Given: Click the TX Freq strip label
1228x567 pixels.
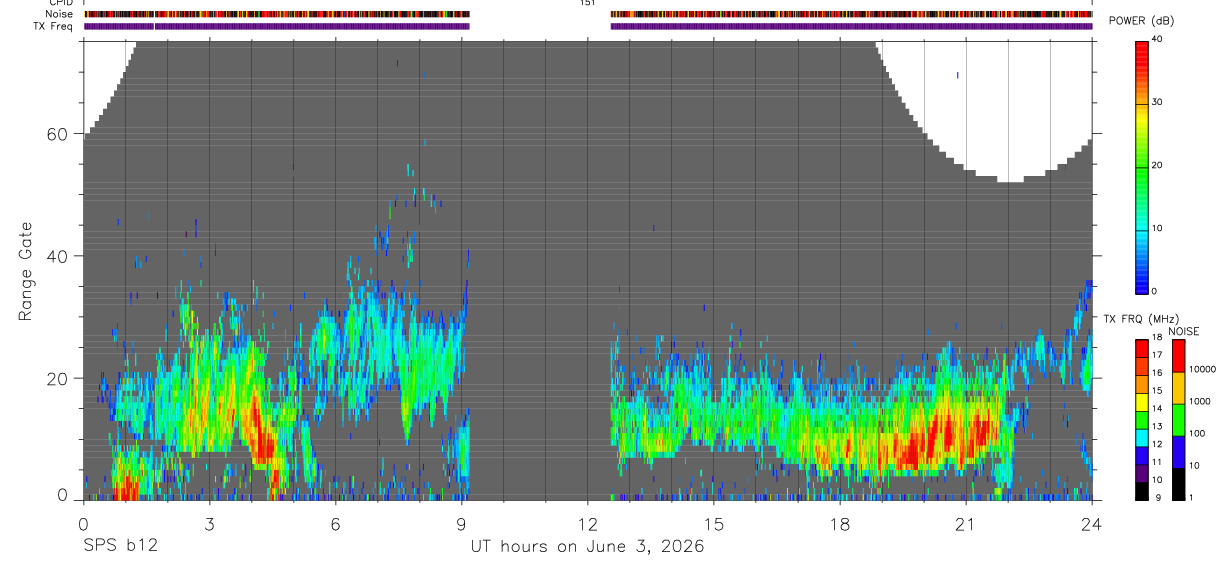Looking at the screenshot, I should [x=54, y=26].
